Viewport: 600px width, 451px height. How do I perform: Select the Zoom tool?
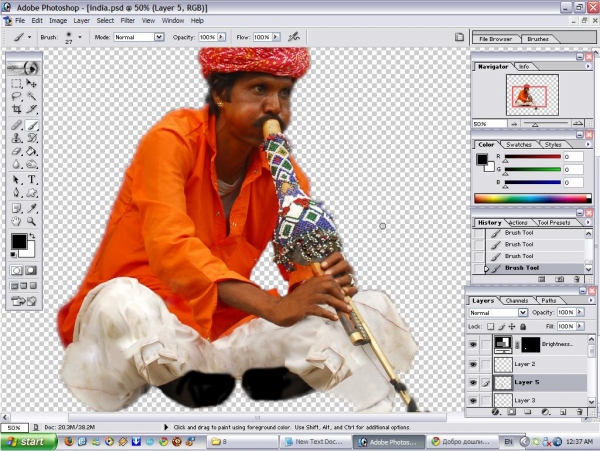[x=32, y=221]
